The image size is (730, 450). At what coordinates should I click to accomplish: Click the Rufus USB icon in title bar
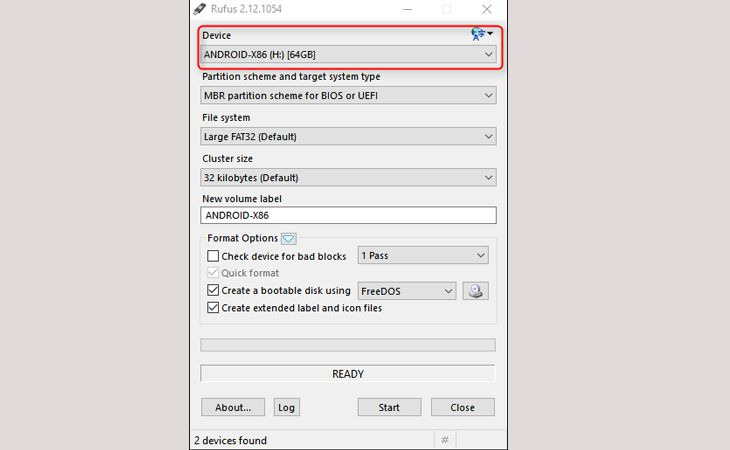(200, 9)
